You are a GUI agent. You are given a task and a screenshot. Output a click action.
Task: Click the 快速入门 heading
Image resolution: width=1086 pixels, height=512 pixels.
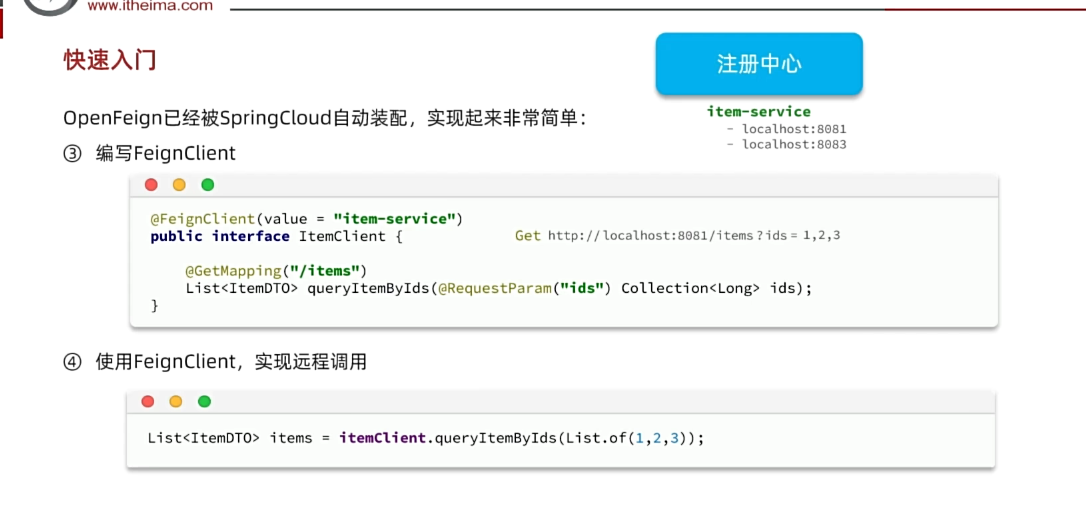point(110,60)
